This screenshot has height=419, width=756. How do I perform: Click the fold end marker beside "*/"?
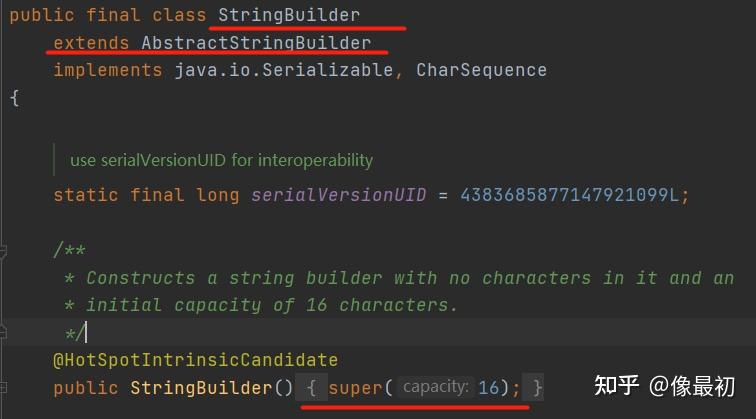[5, 331]
